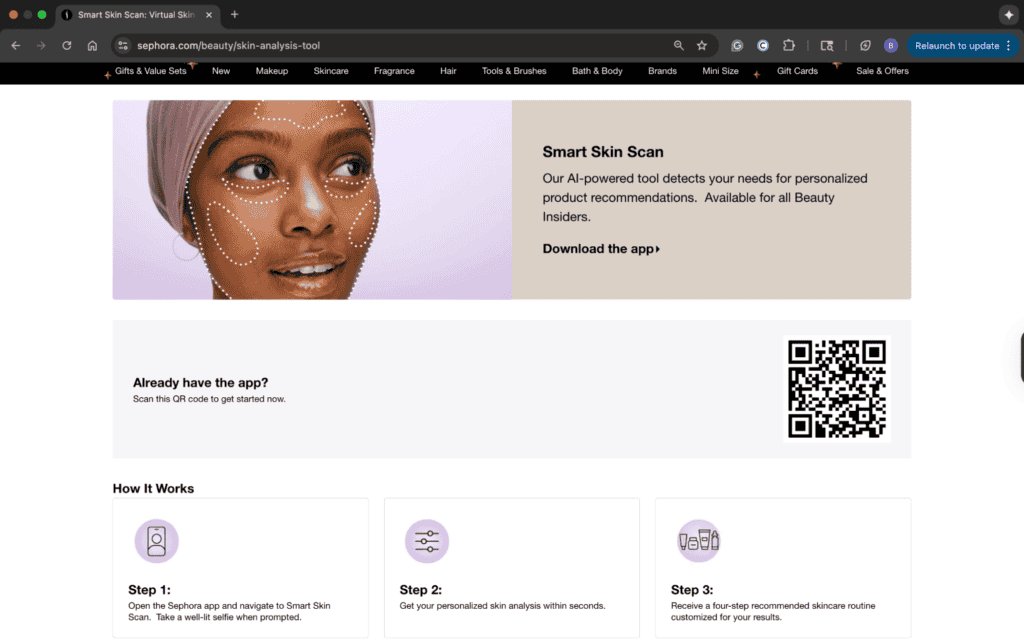The width and height of the screenshot is (1024, 640).
Task: Open the Mini Size menu
Action: [720, 71]
